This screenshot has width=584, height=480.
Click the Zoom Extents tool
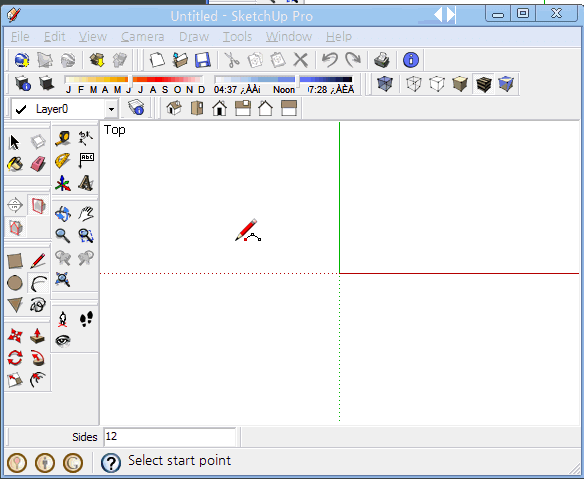coord(63,279)
